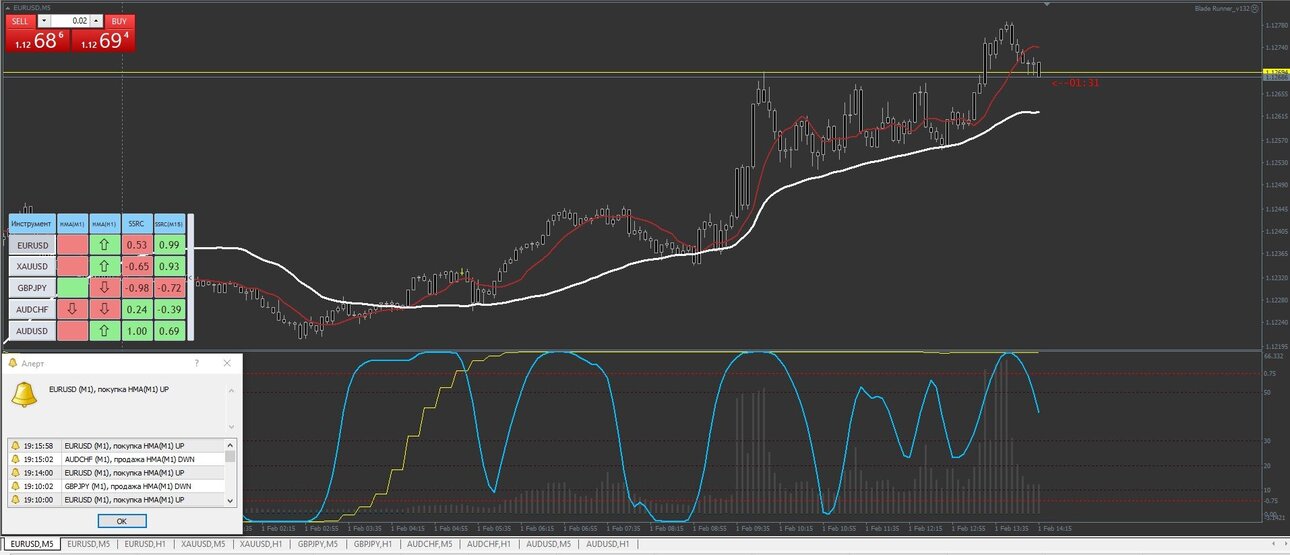Click the BUY button in the trade panel
This screenshot has width=1290, height=555.
click(119, 21)
